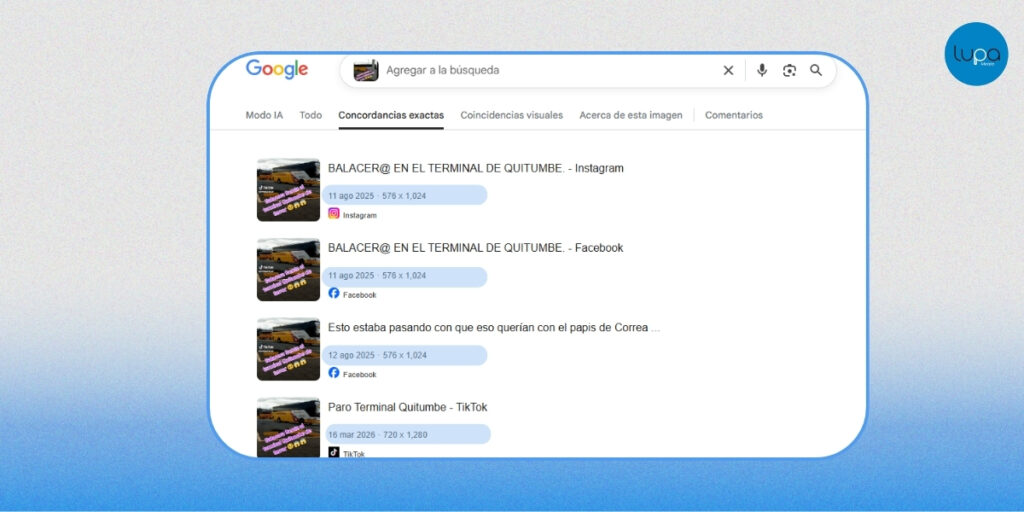The width and height of the screenshot is (1024, 512).
Task: Open the Coincidencias visuales tab
Action: [x=511, y=115]
